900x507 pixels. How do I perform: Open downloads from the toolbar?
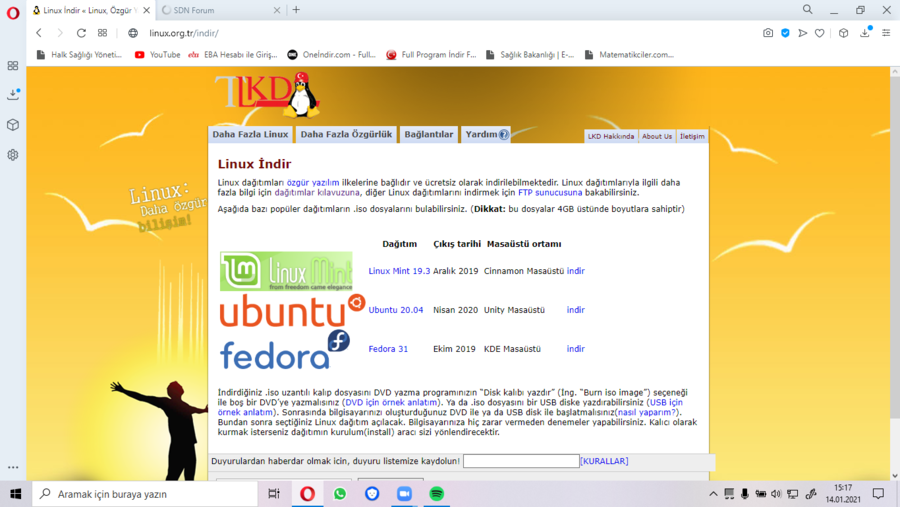(865, 33)
